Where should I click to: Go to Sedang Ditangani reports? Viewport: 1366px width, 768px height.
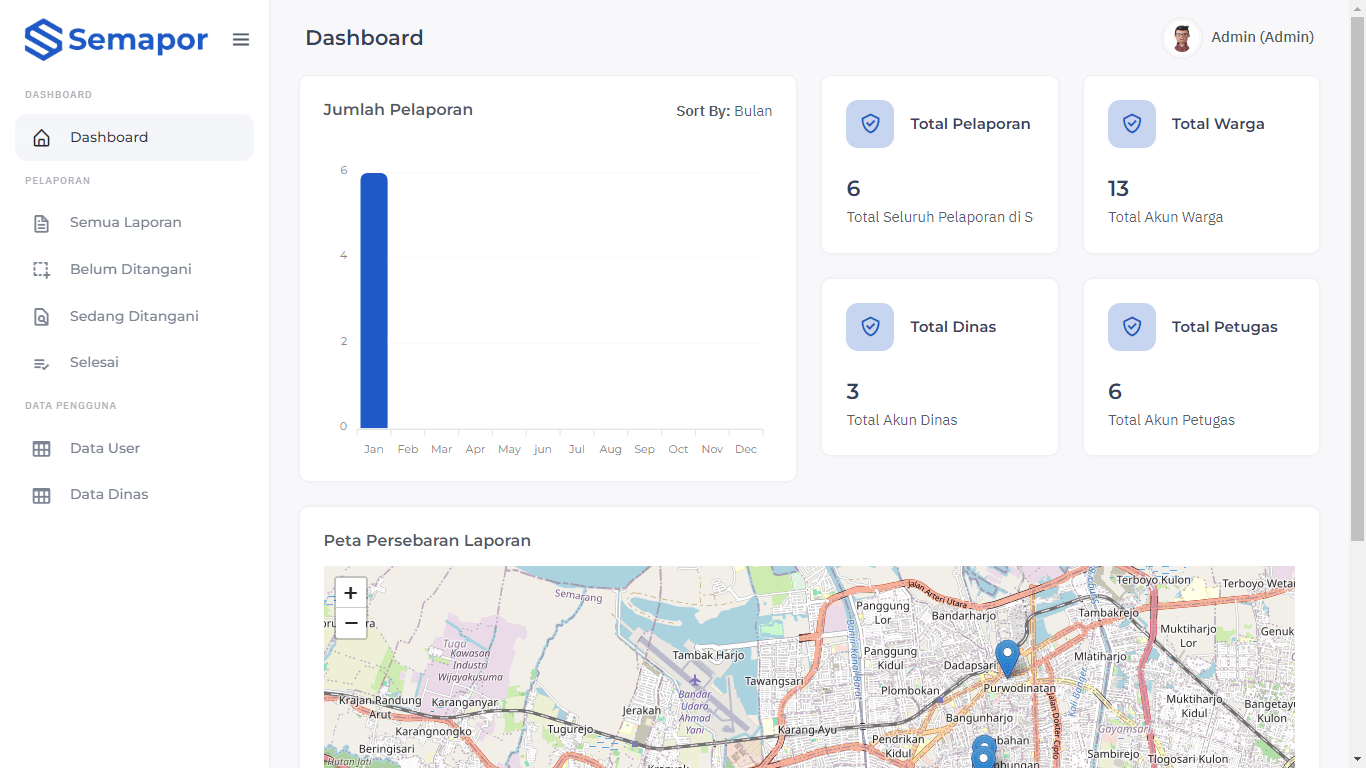[x=134, y=316]
